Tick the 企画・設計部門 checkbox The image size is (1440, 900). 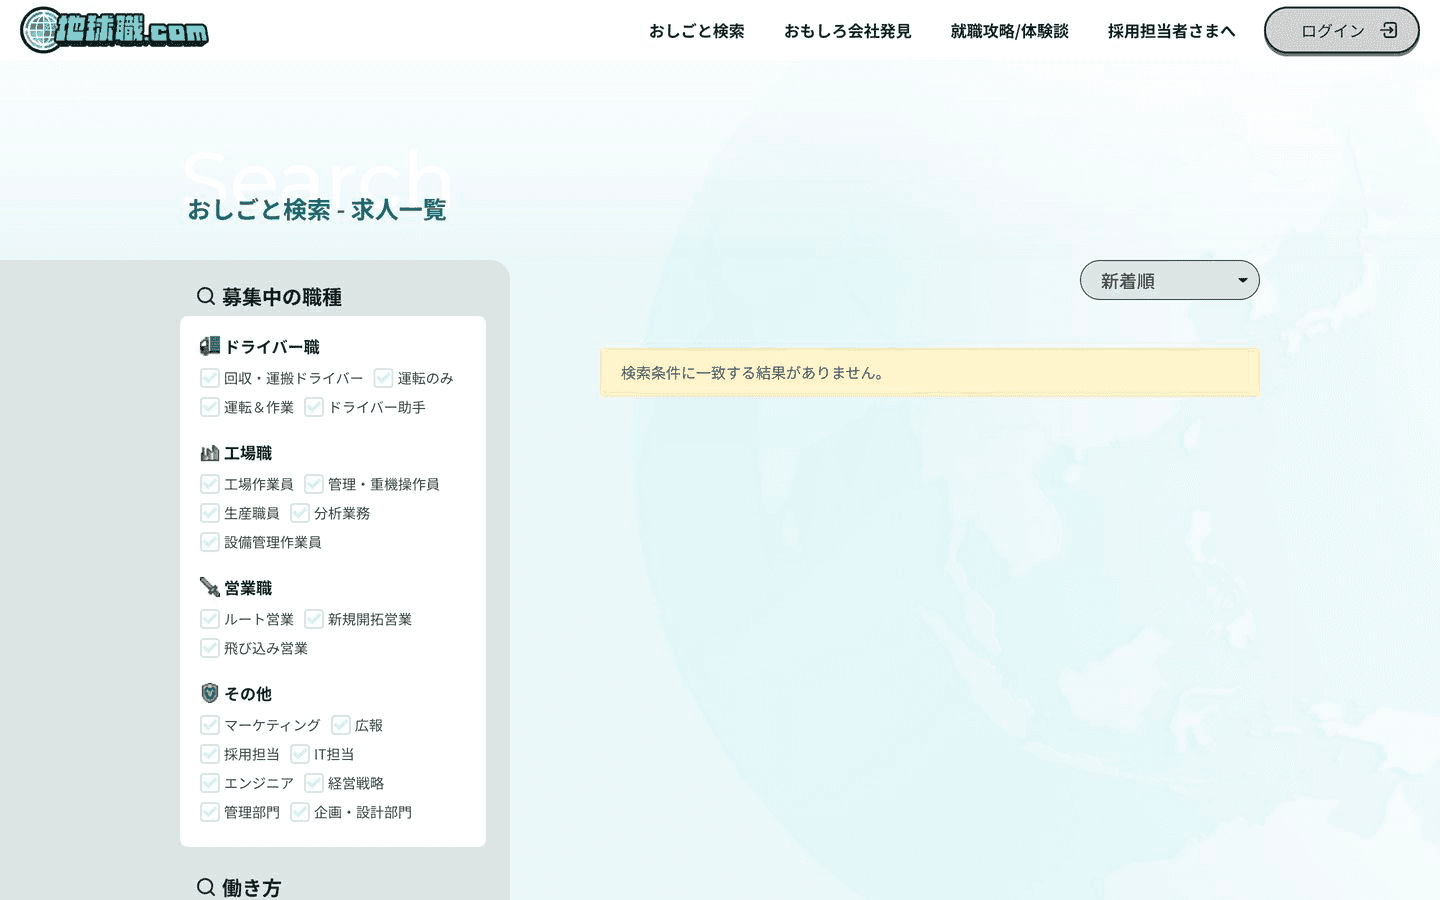[x=300, y=812]
